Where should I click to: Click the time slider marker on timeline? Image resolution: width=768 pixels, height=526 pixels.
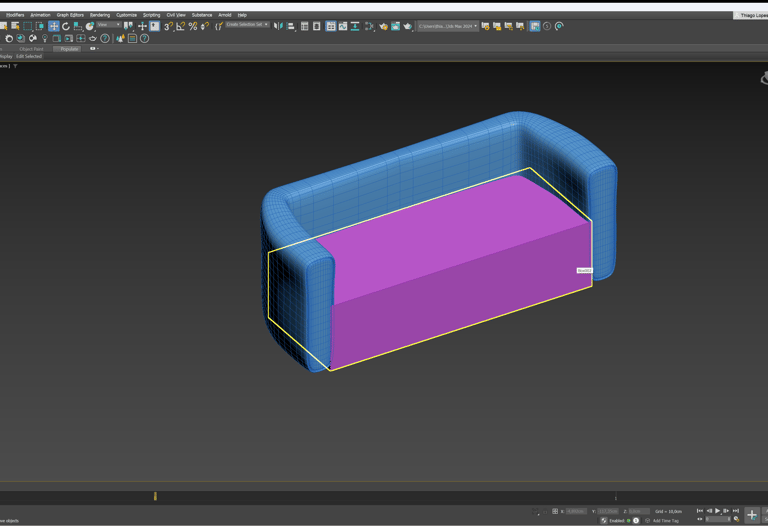155,496
